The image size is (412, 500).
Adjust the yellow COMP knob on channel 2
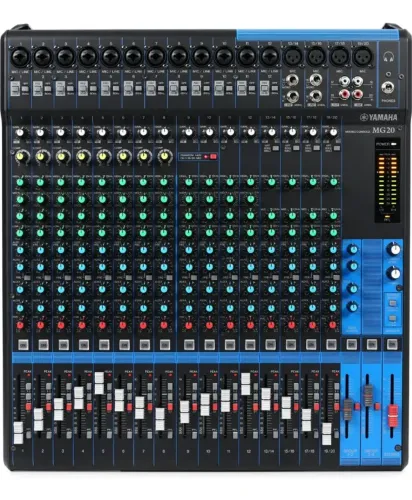tap(40, 156)
